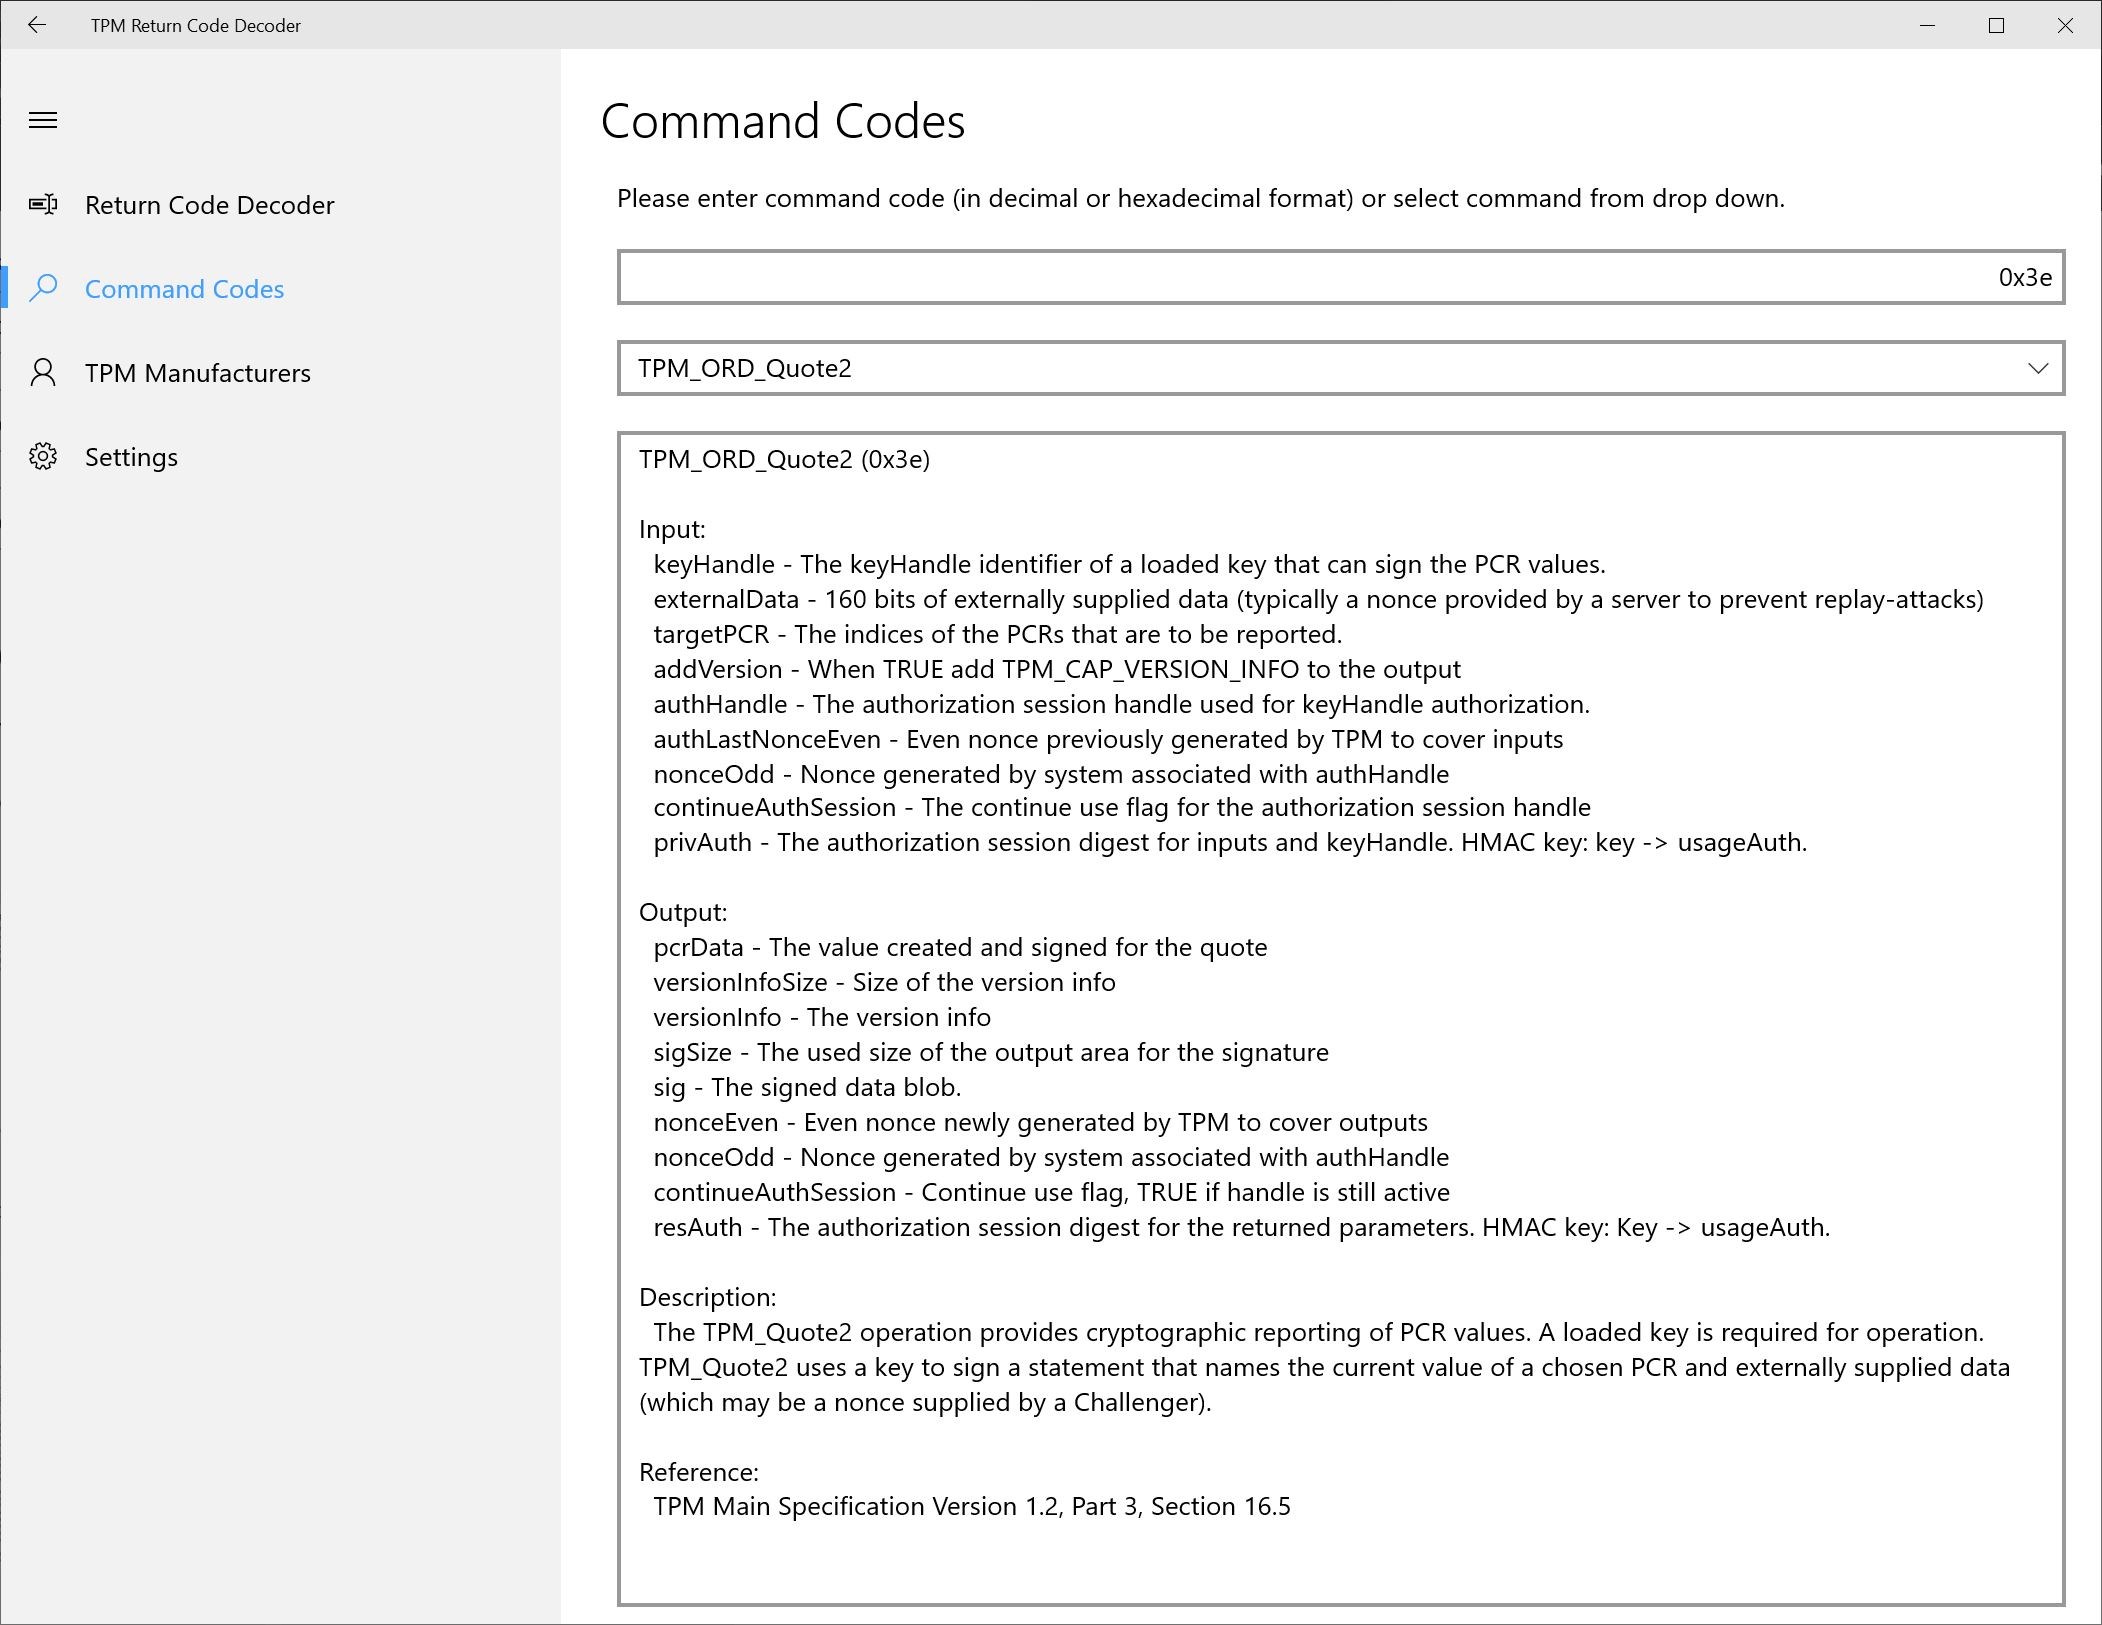
Task: Open the TPM_ORD_Quote2 combo box
Action: click(1200, 369)
